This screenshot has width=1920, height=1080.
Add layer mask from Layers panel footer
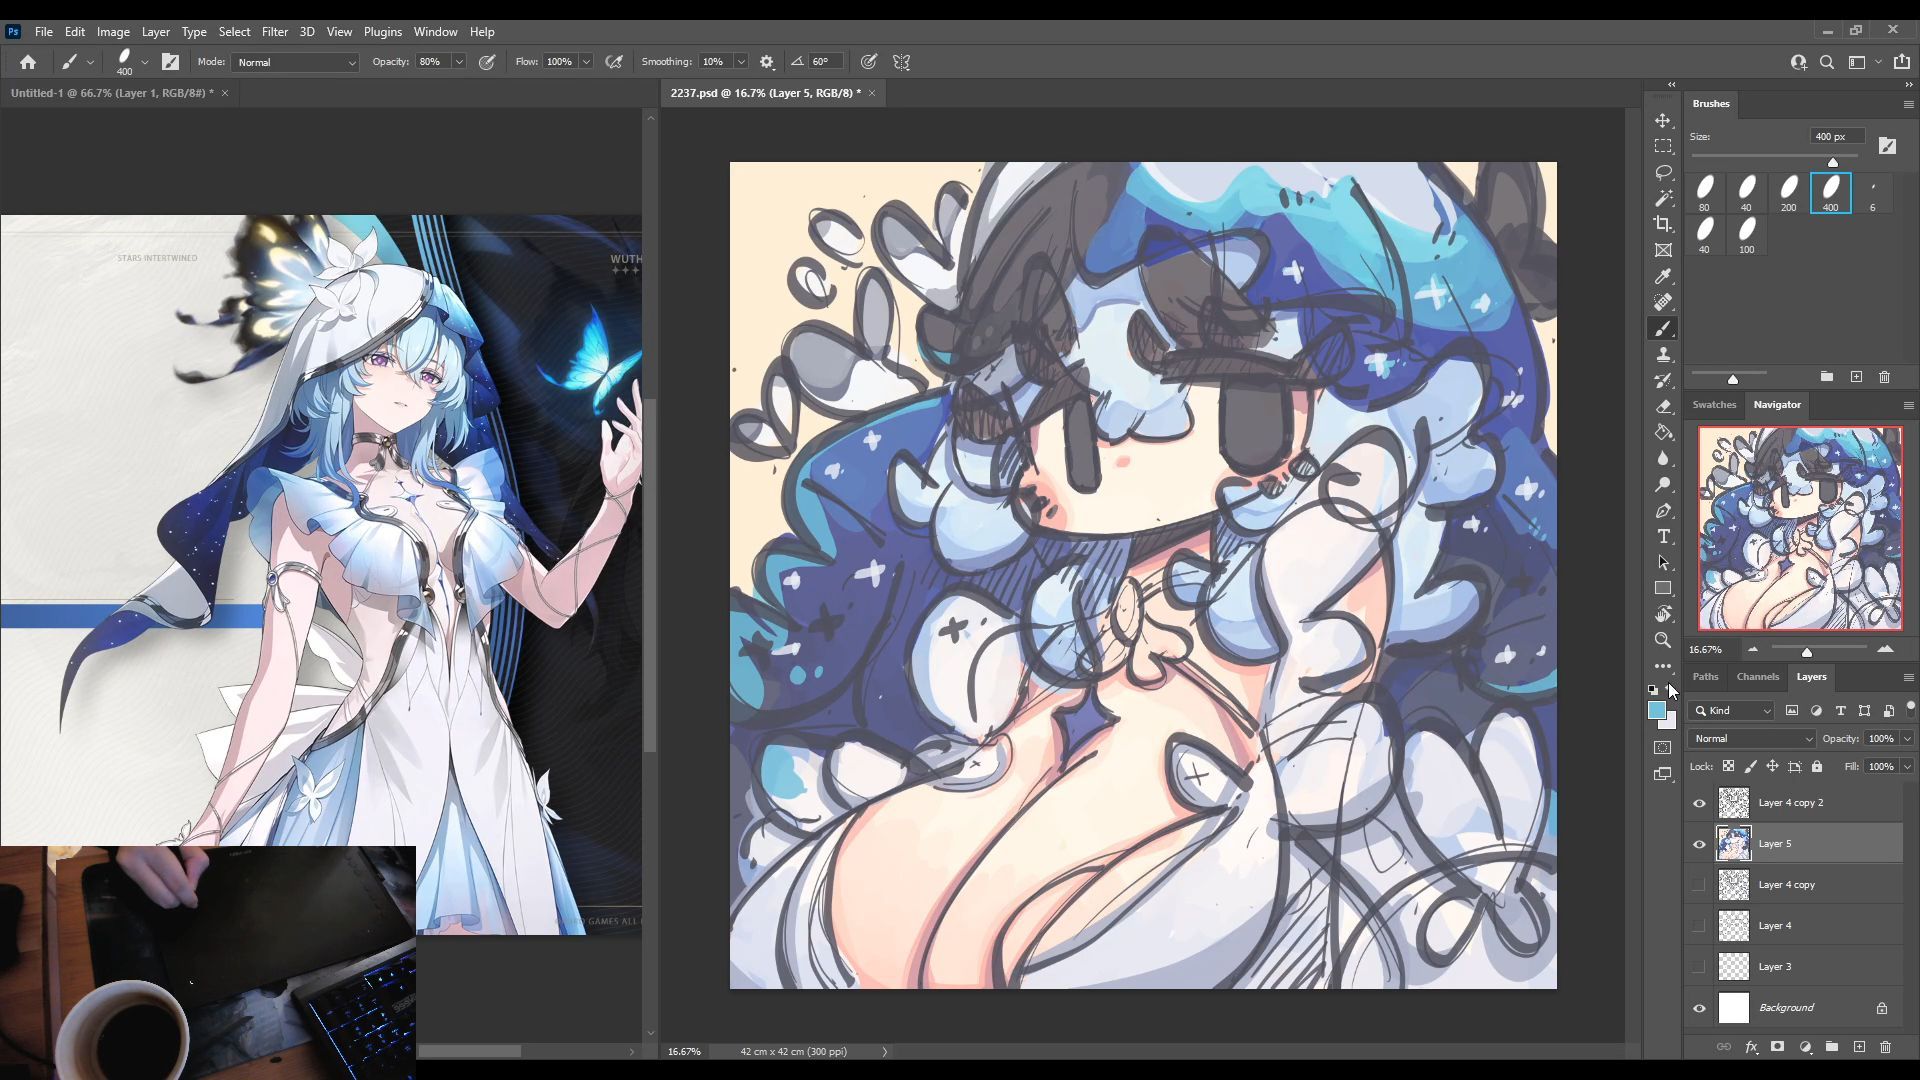pos(1777,1047)
